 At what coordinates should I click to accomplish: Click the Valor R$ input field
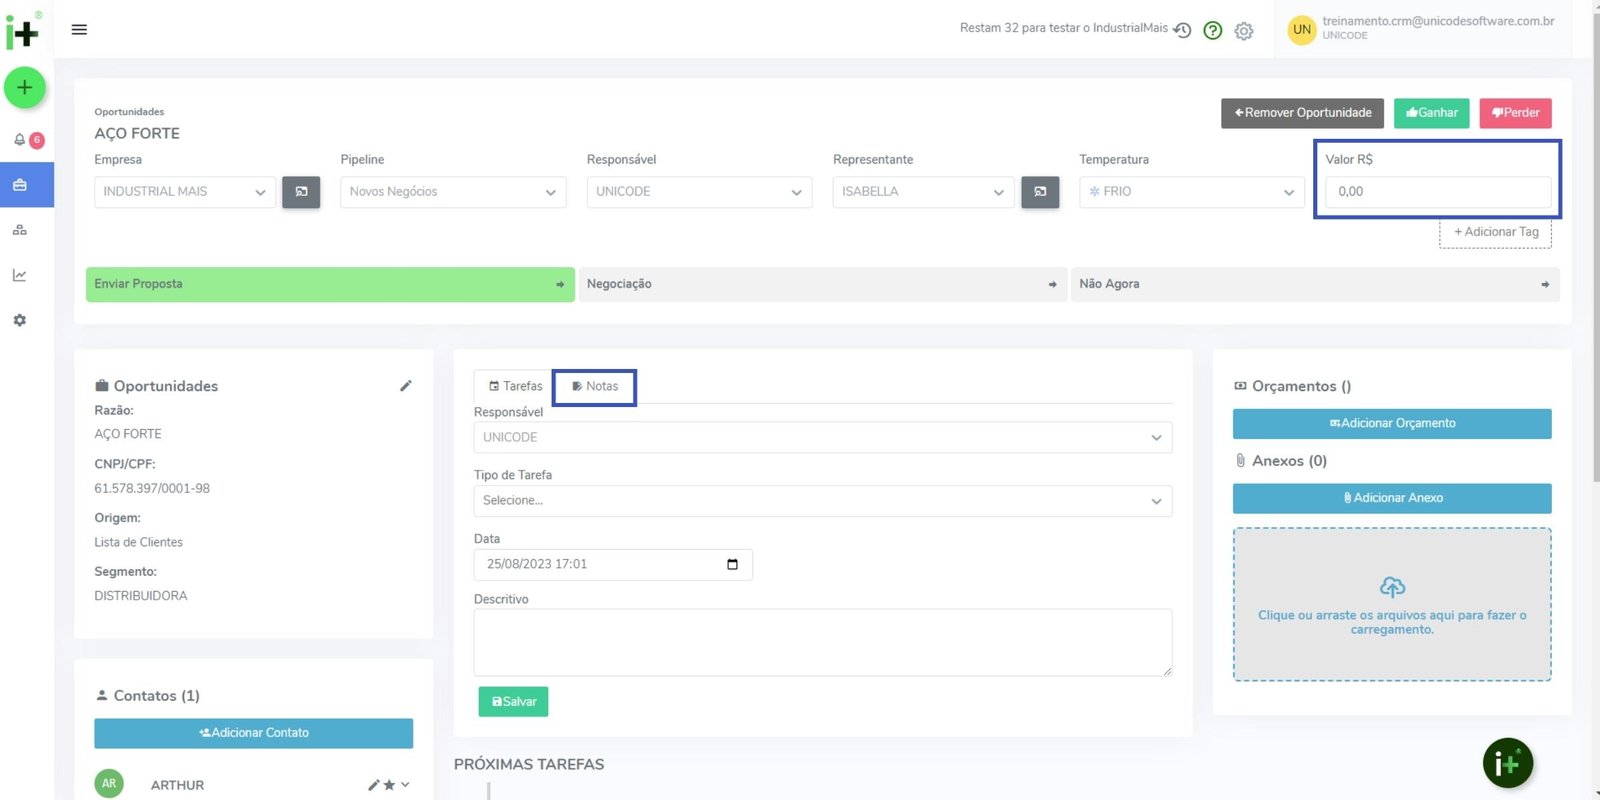click(1437, 192)
